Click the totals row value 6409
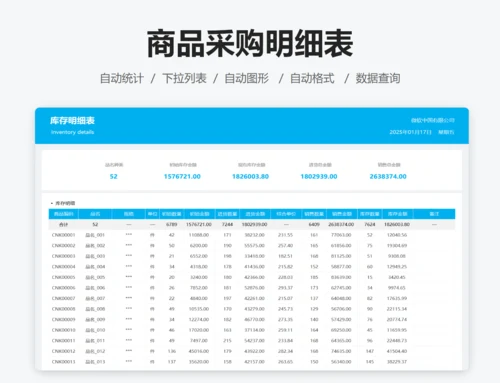500x383 pixels. pos(314,224)
